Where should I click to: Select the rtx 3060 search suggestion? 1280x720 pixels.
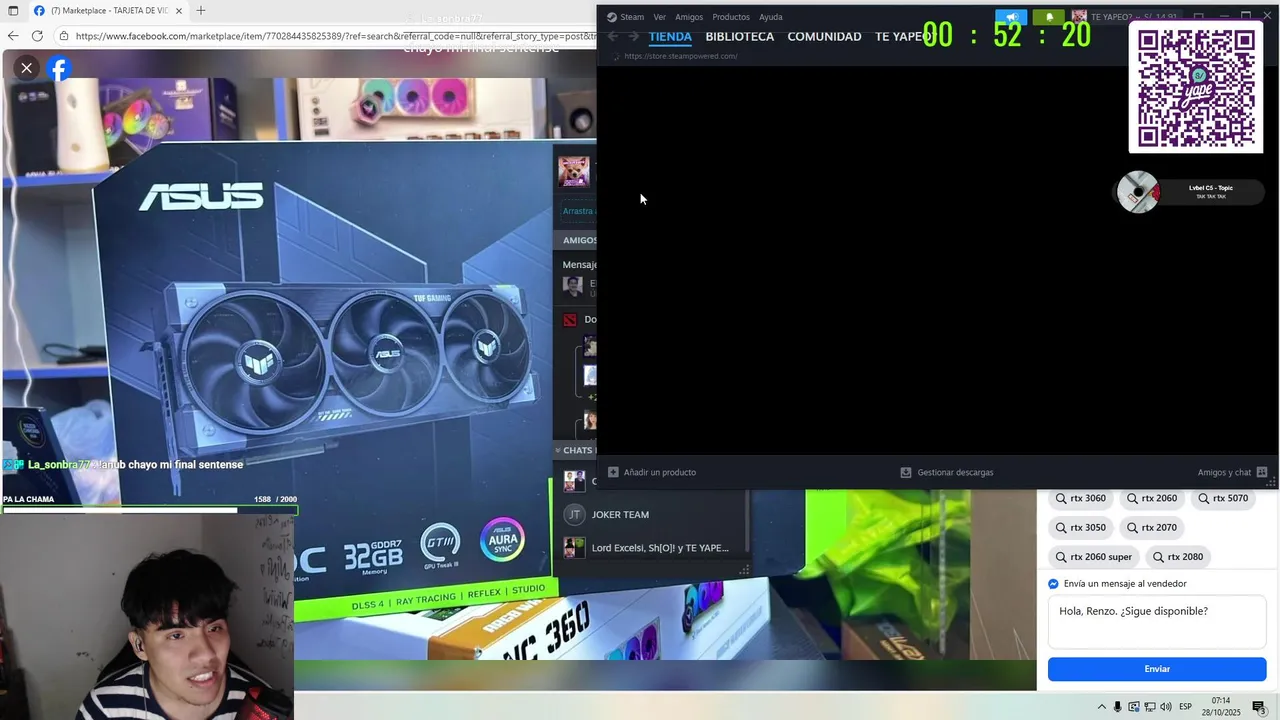point(1081,498)
